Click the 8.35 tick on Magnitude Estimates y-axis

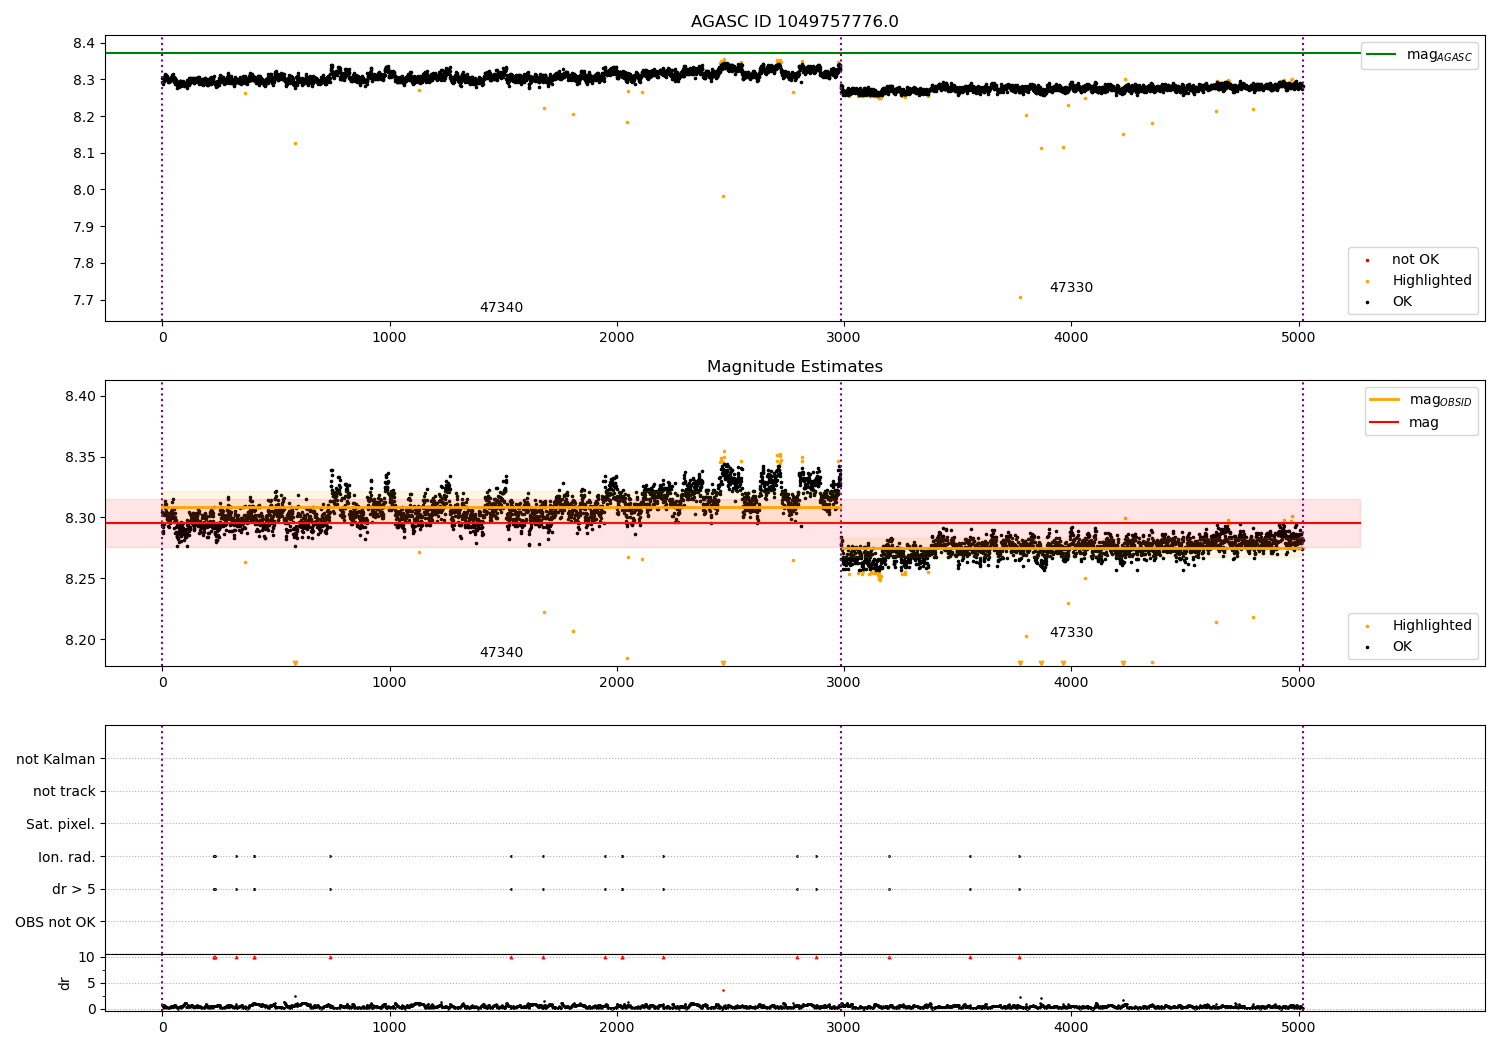80,458
